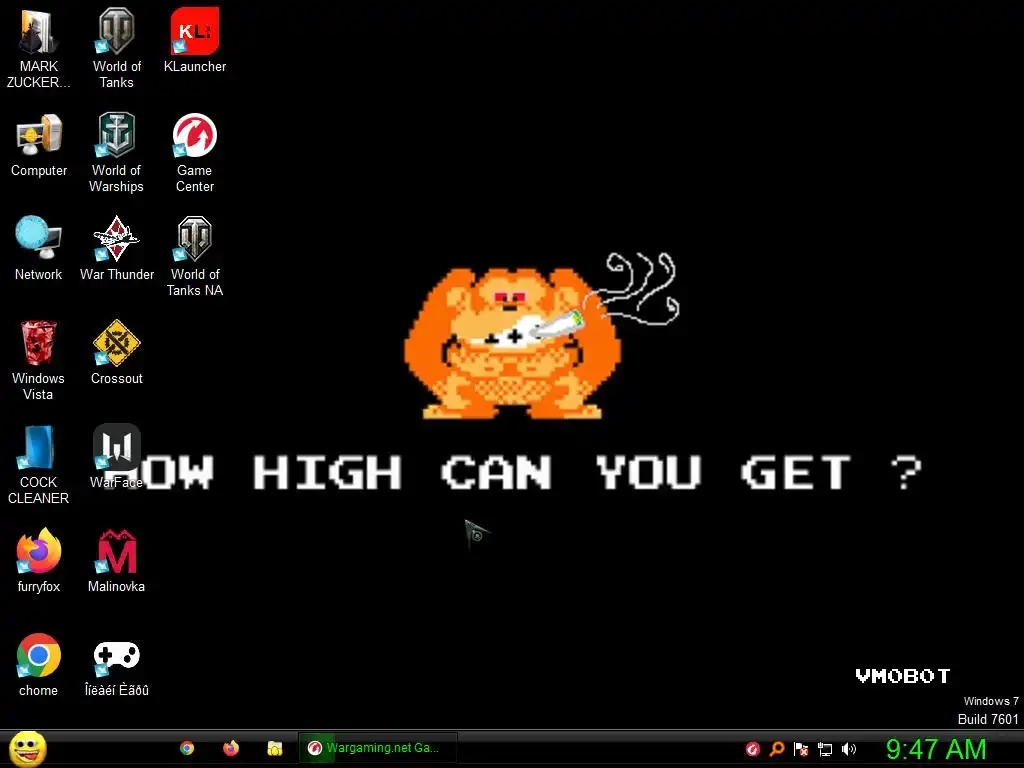Switch to Wargaming.net Ga... taskbar window
This screenshot has width=1024, height=768.
377,748
